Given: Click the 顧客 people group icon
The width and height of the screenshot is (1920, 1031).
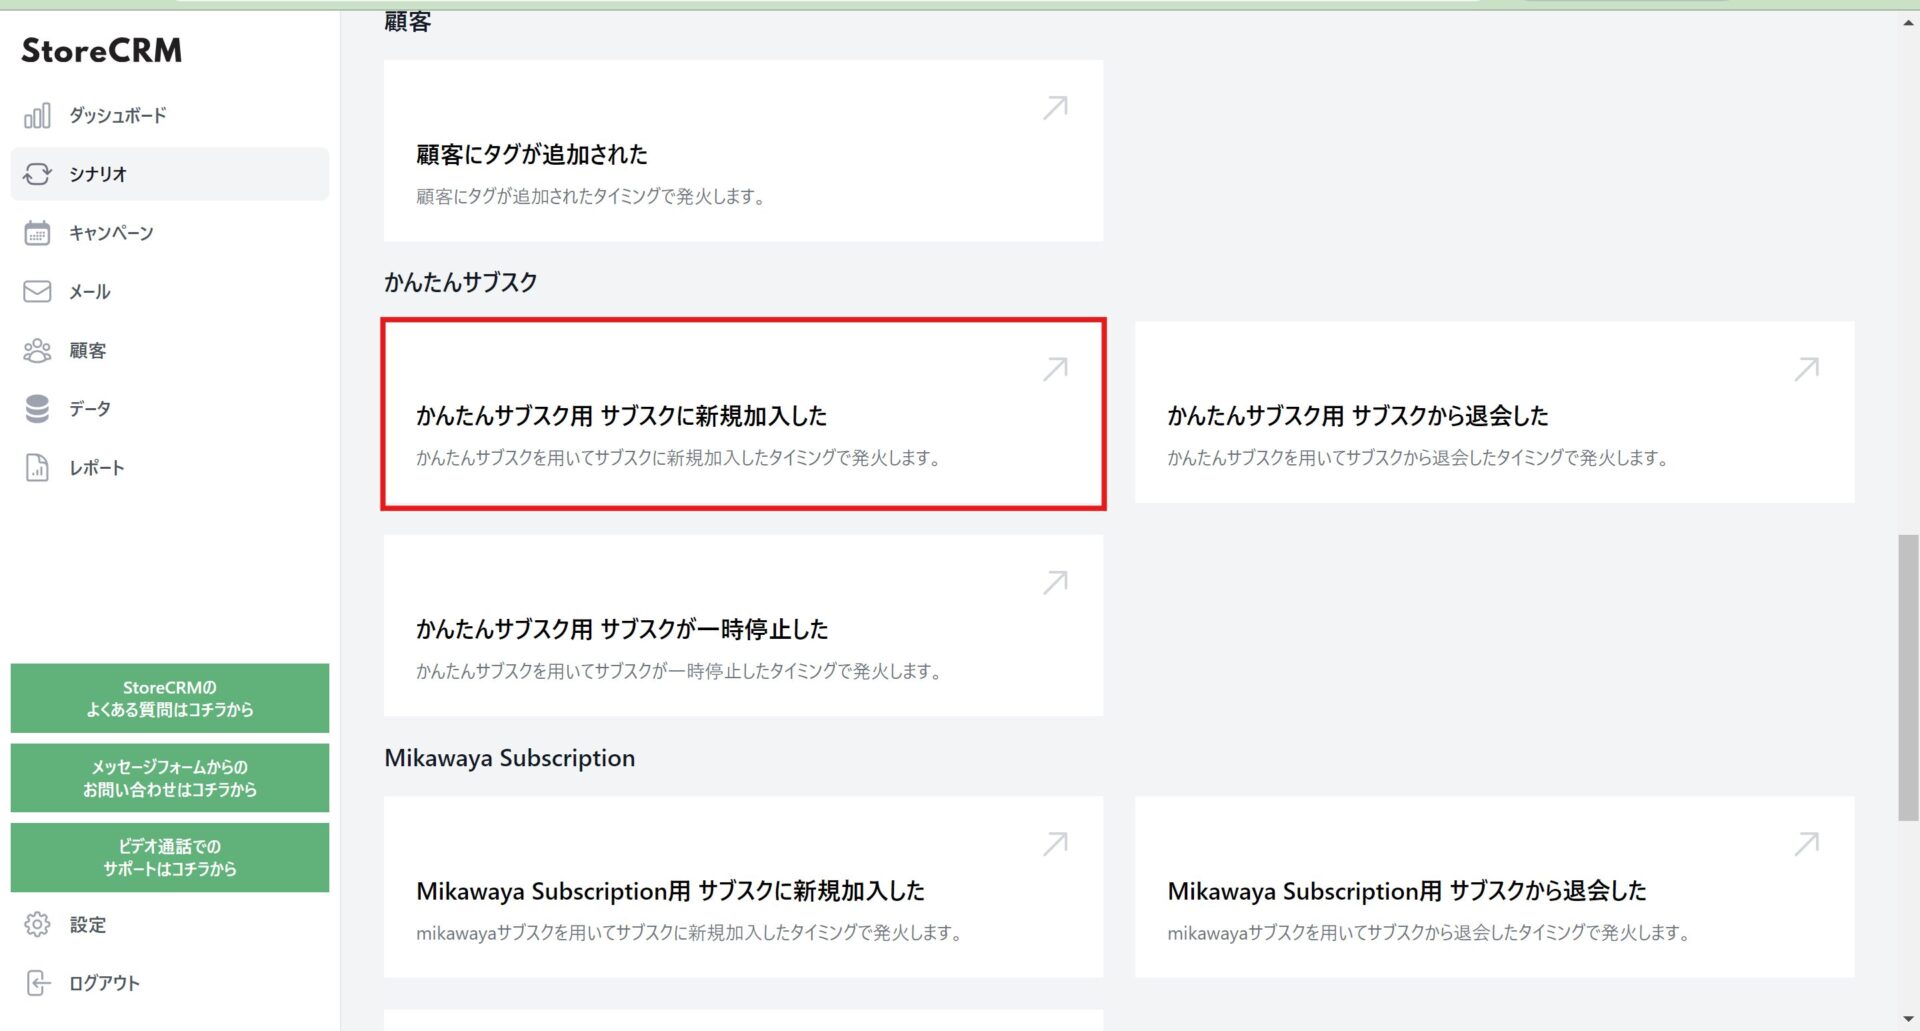Looking at the screenshot, I should (37, 350).
